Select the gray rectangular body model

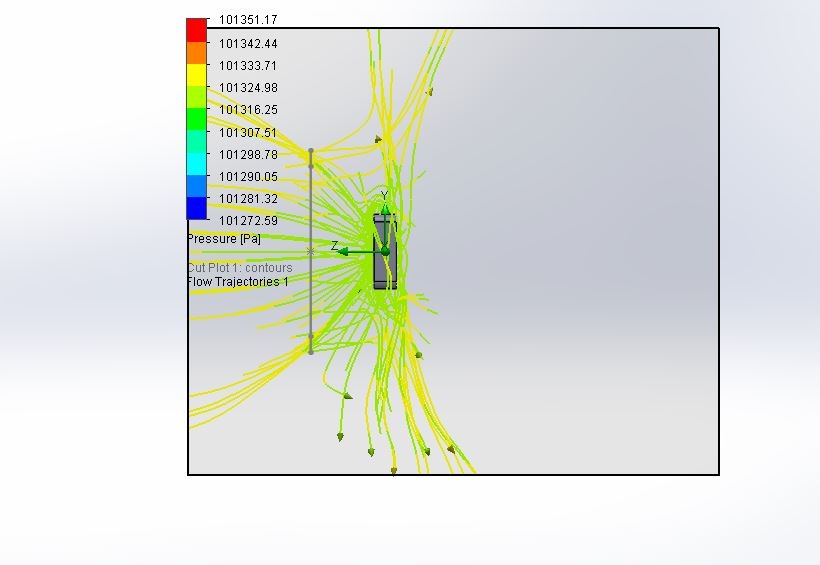385,251
